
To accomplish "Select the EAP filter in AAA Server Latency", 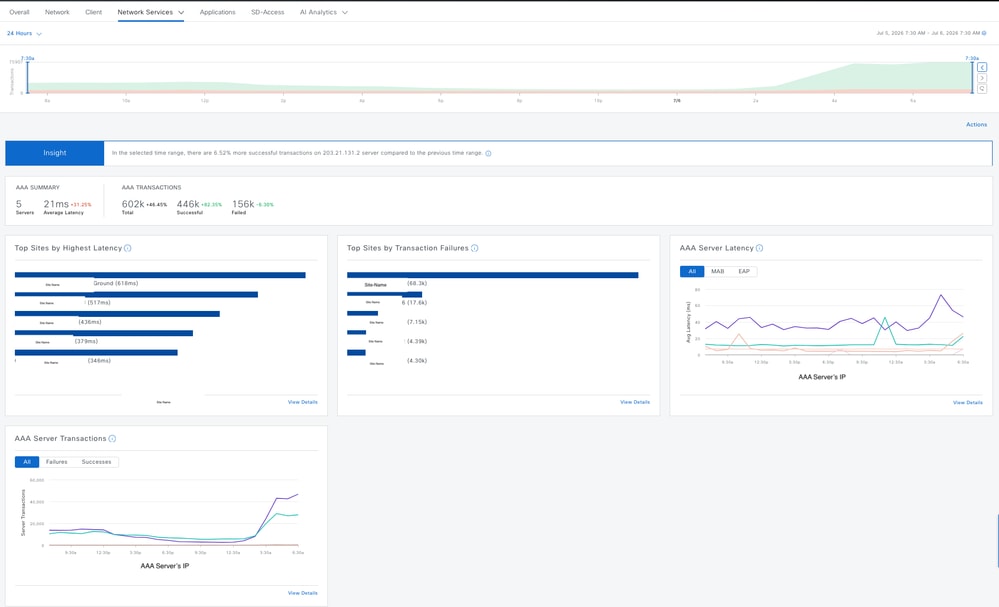I will (744, 271).
